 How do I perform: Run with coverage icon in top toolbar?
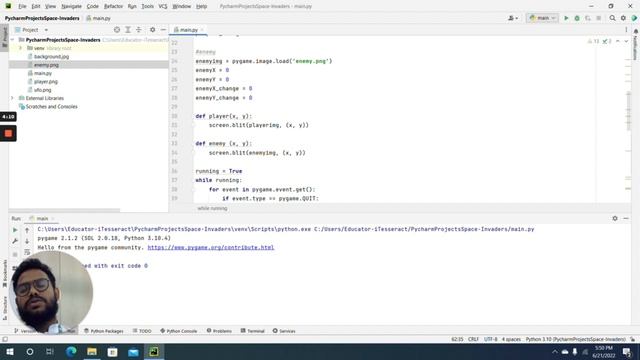click(x=588, y=18)
